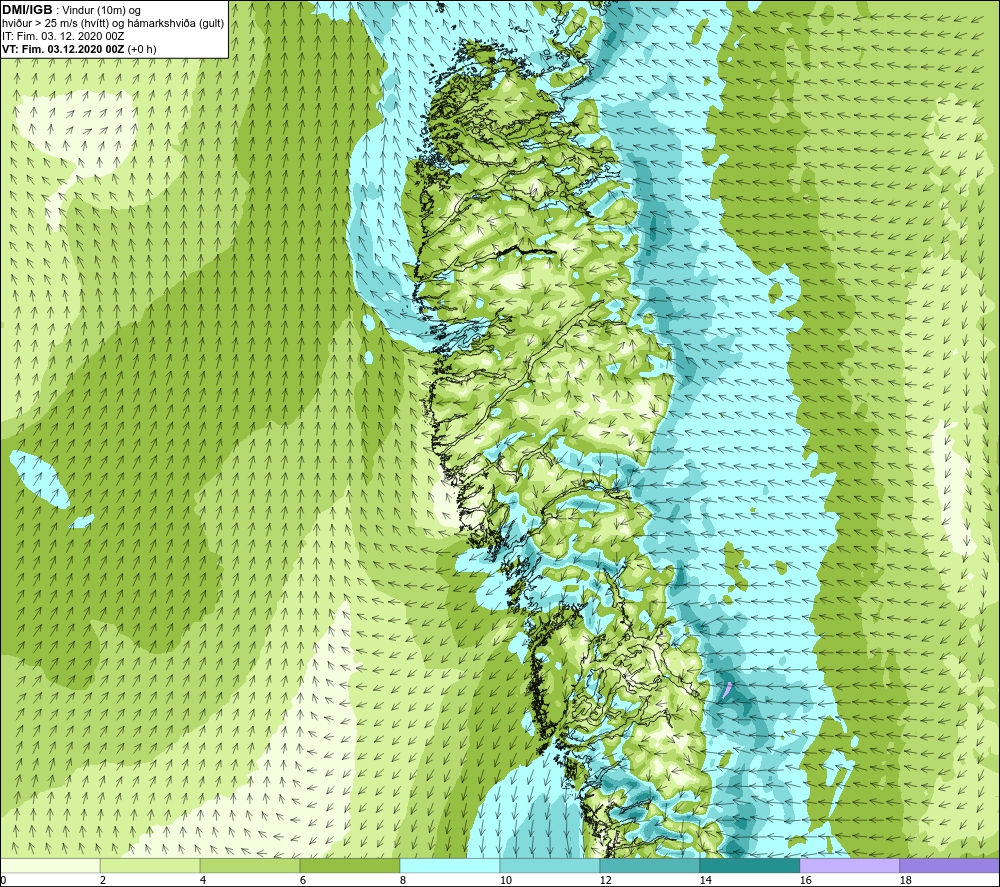Click the scale label '10'
This screenshot has height=887, width=1000.
(x=505, y=880)
